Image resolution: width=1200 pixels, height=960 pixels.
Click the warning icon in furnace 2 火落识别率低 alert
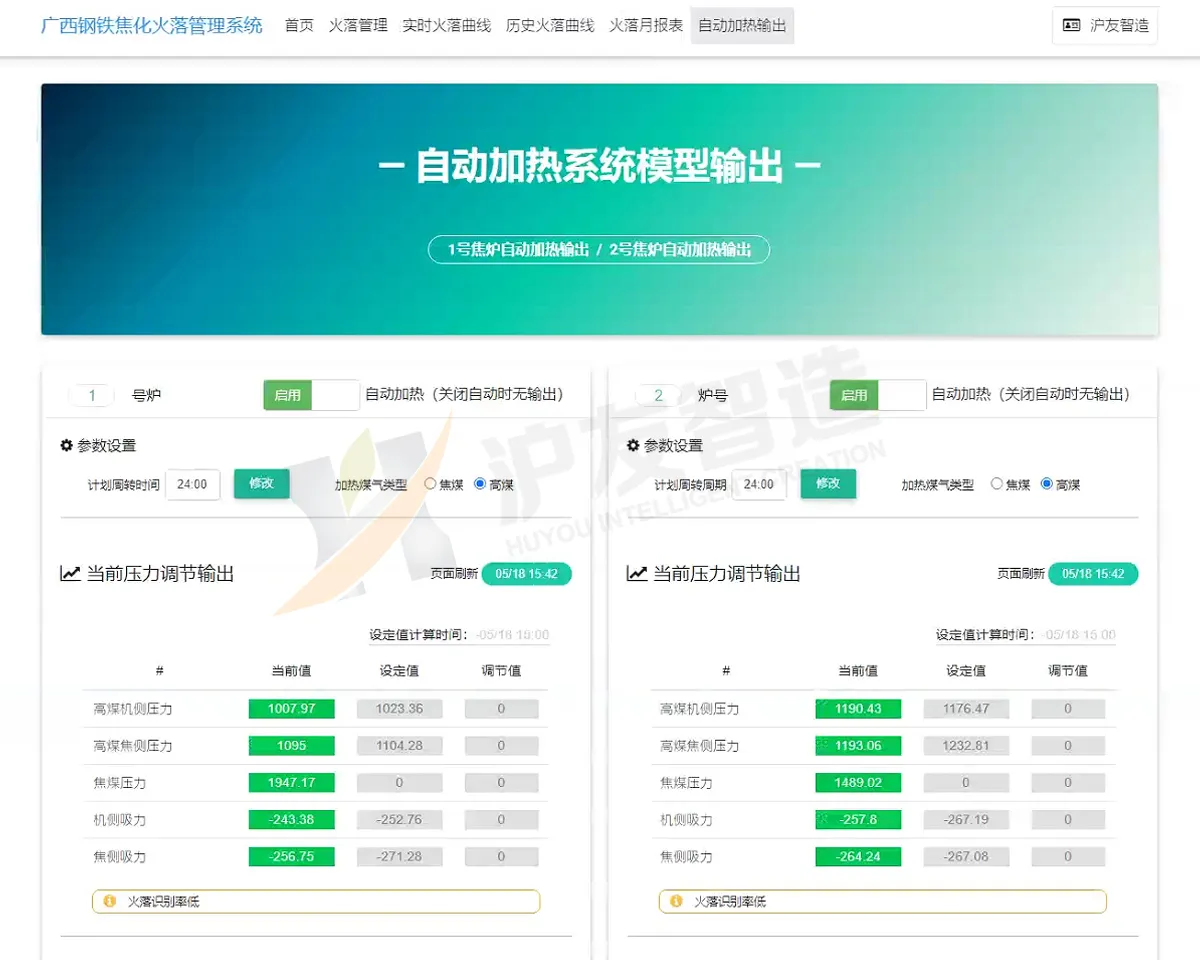pos(677,900)
